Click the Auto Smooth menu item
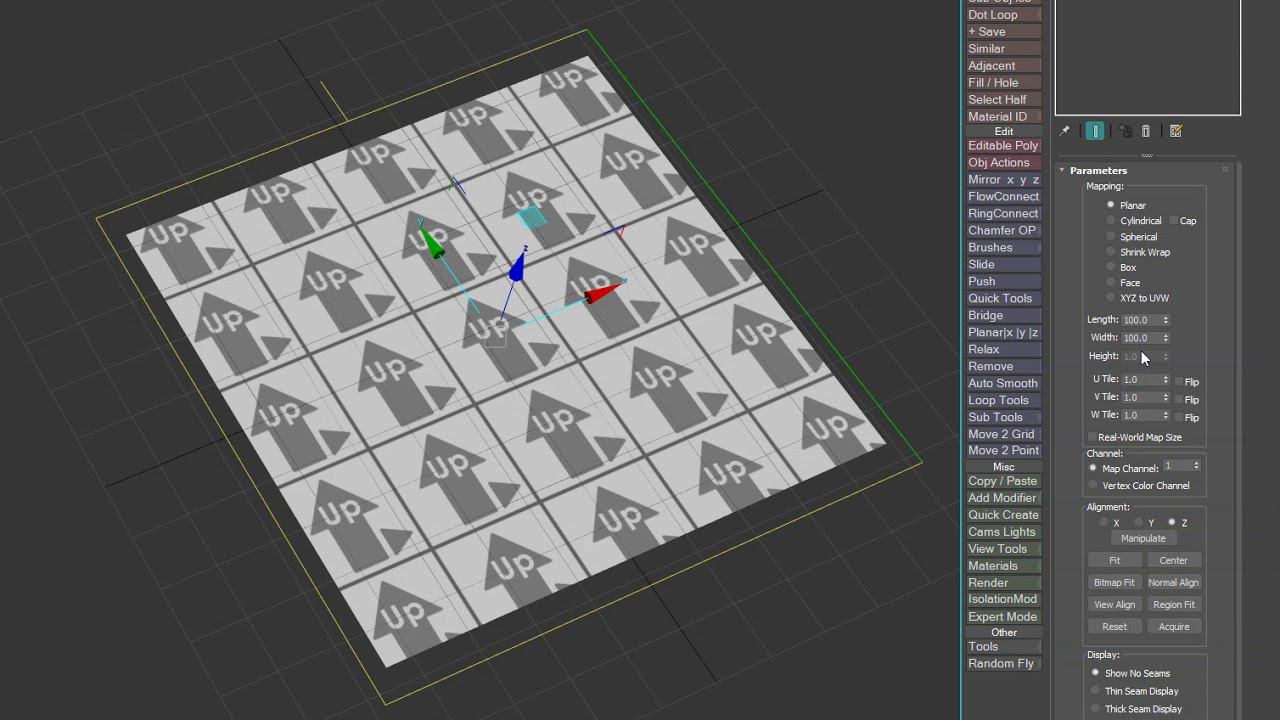The width and height of the screenshot is (1280, 720). pyautogui.click(x=1003, y=384)
